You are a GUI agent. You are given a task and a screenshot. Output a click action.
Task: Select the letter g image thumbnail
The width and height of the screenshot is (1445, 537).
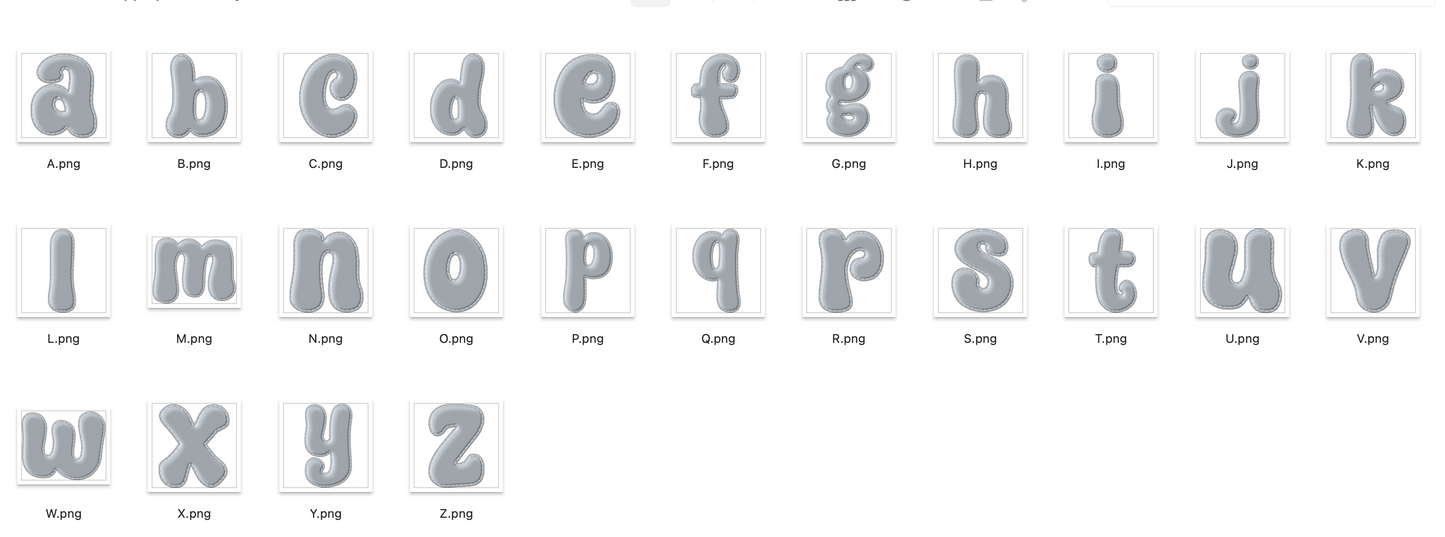click(x=849, y=96)
